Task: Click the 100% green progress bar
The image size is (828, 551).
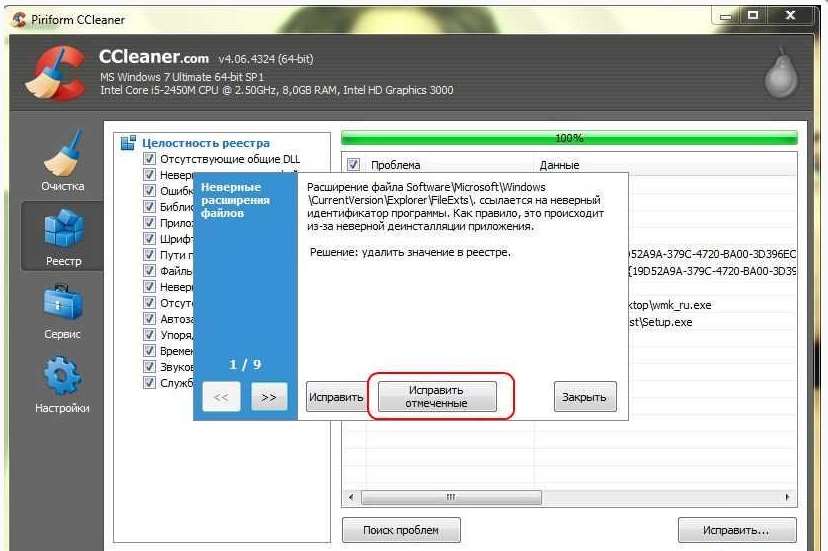Action: (x=569, y=138)
